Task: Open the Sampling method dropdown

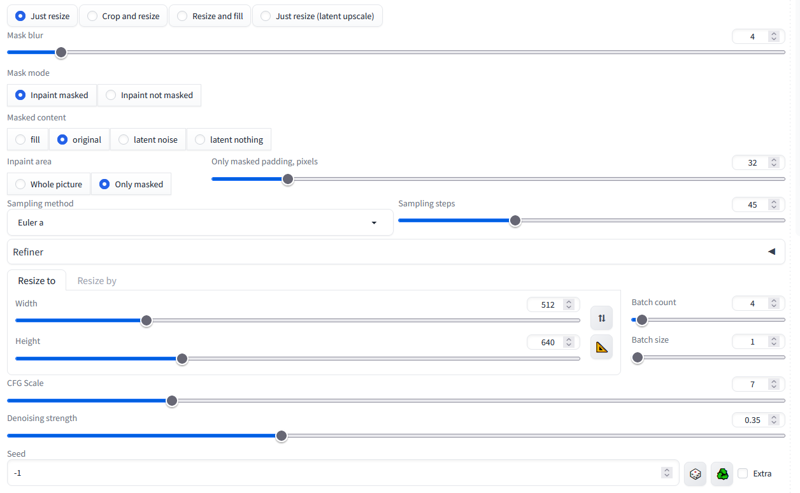Action: click(200, 223)
